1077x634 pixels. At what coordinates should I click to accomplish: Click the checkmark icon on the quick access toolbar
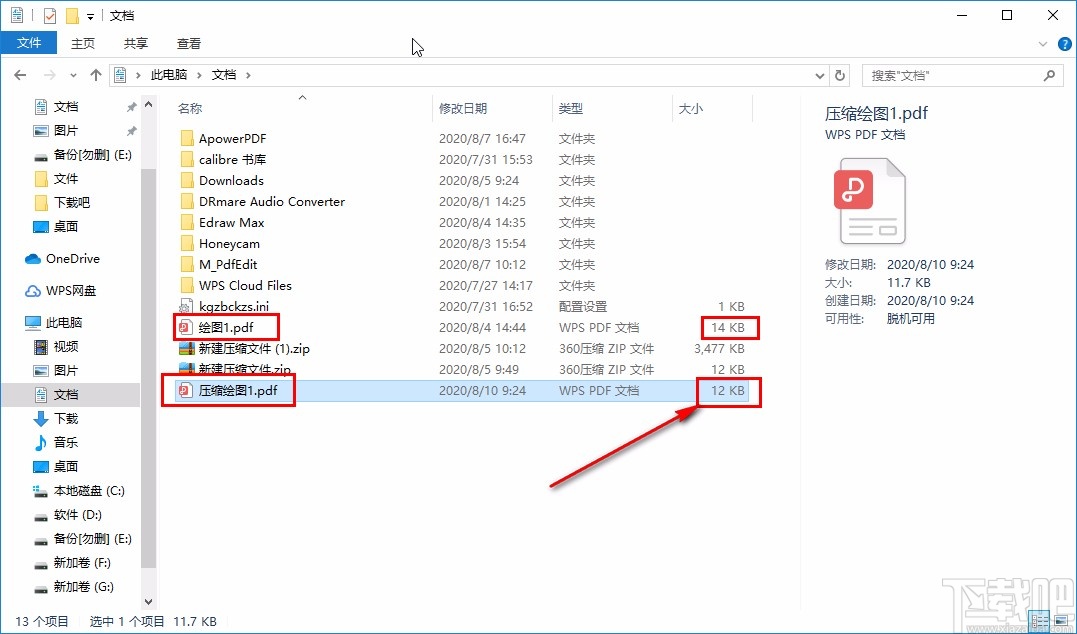(x=48, y=15)
